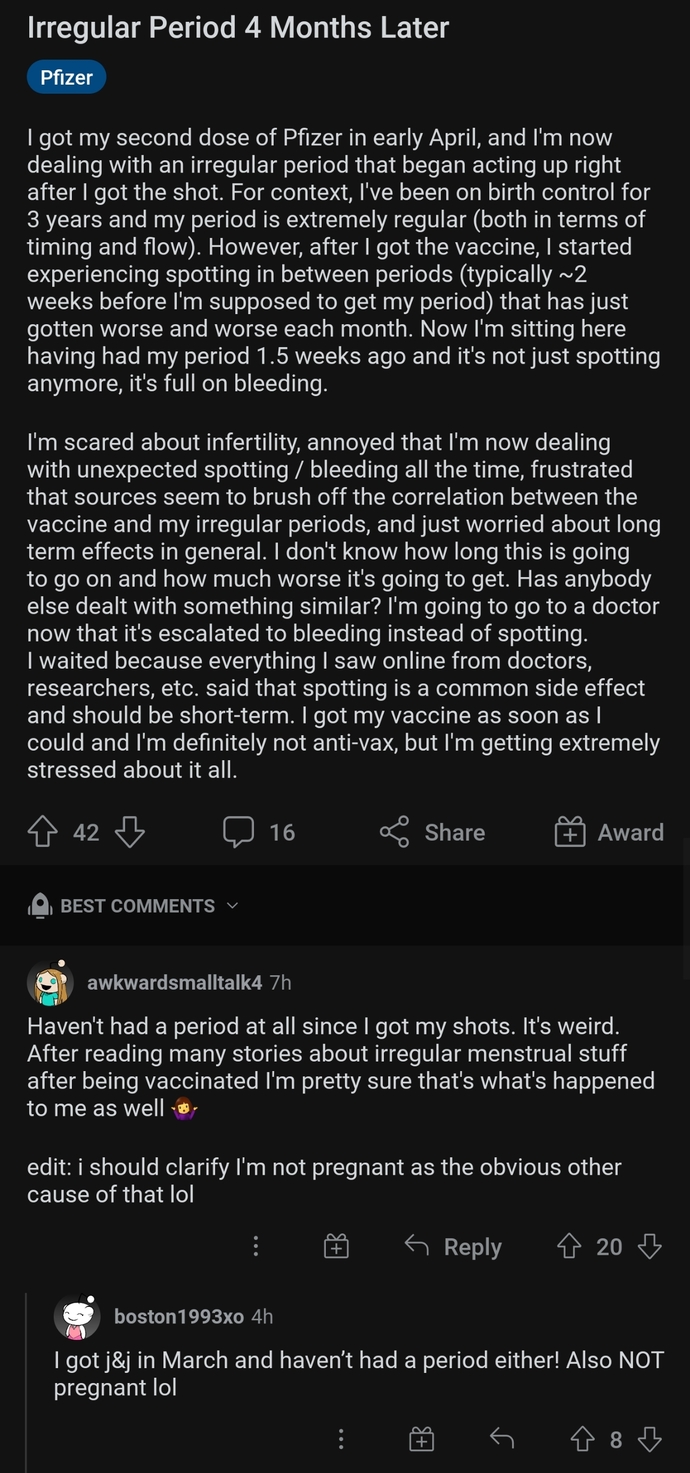Toggle downvote on awkwardsmalltalk4's comment

tap(649, 1246)
